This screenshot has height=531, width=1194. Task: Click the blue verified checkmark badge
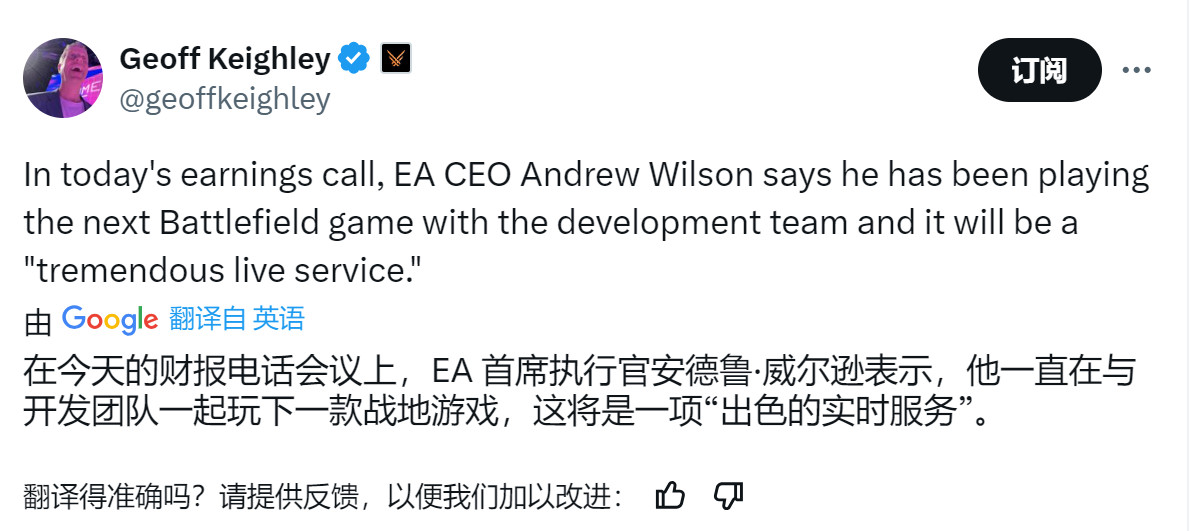(353, 59)
